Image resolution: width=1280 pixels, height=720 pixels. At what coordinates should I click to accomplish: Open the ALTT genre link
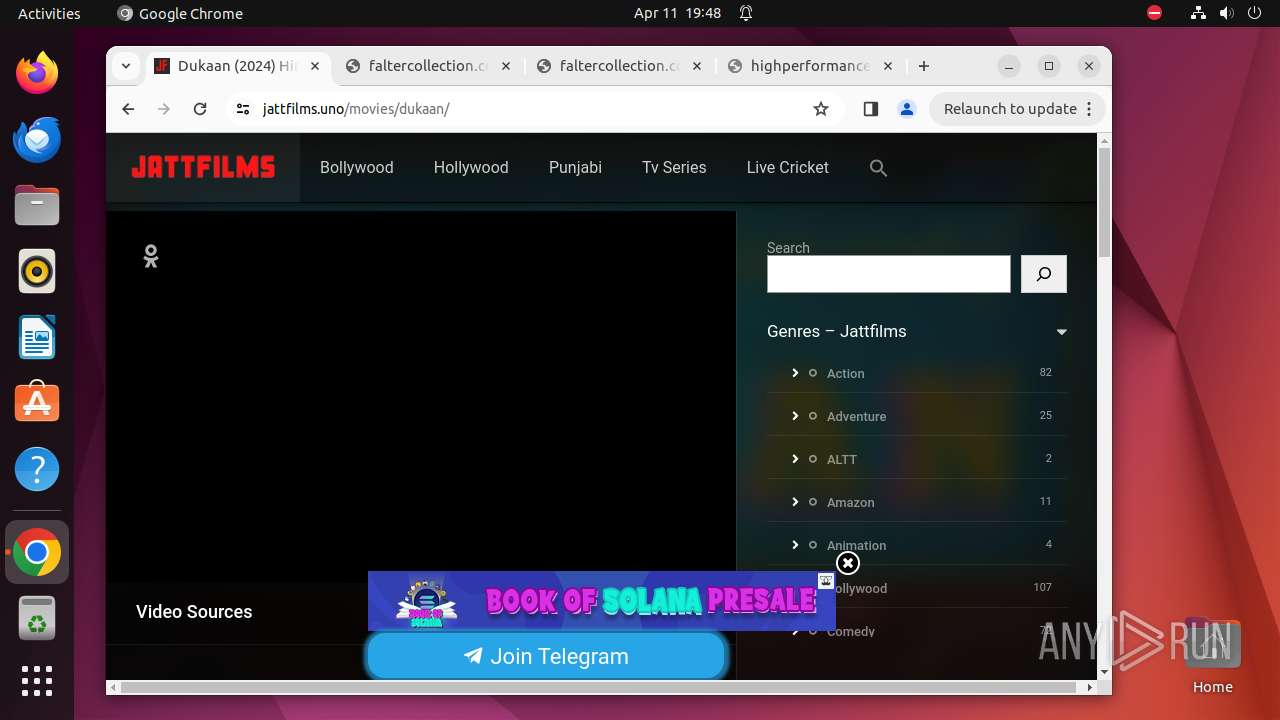coord(842,459)
